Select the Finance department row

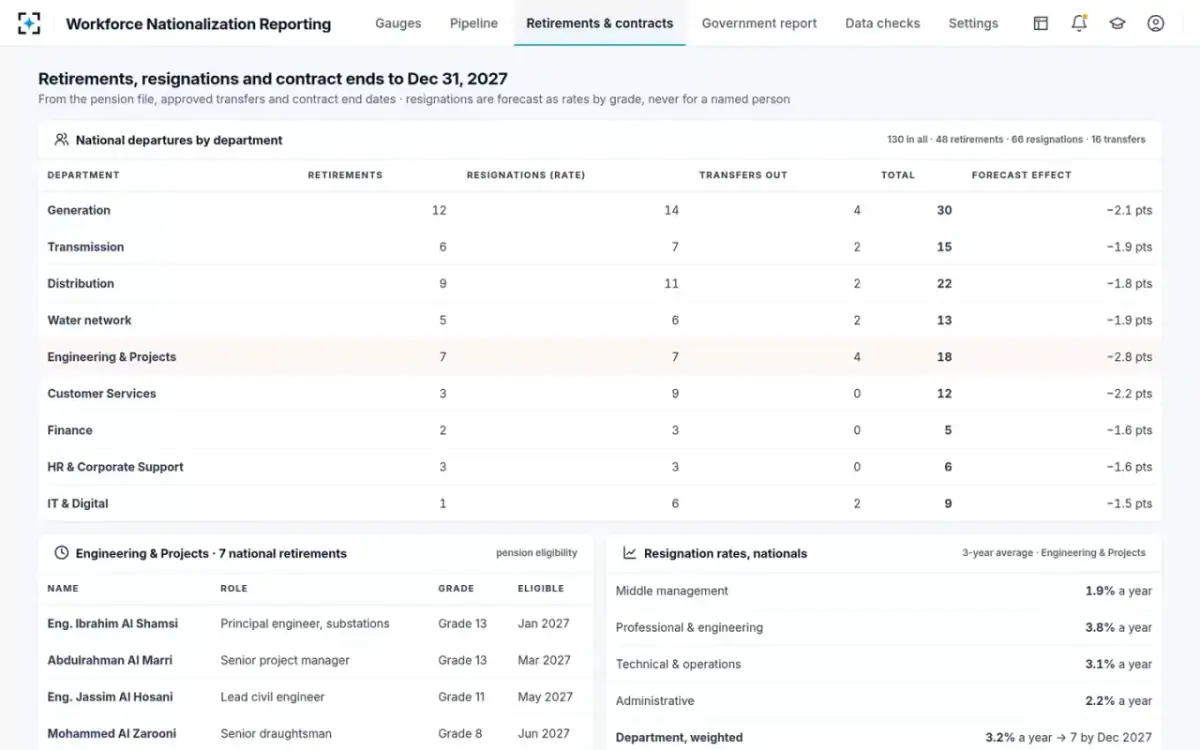pos(600,430)
